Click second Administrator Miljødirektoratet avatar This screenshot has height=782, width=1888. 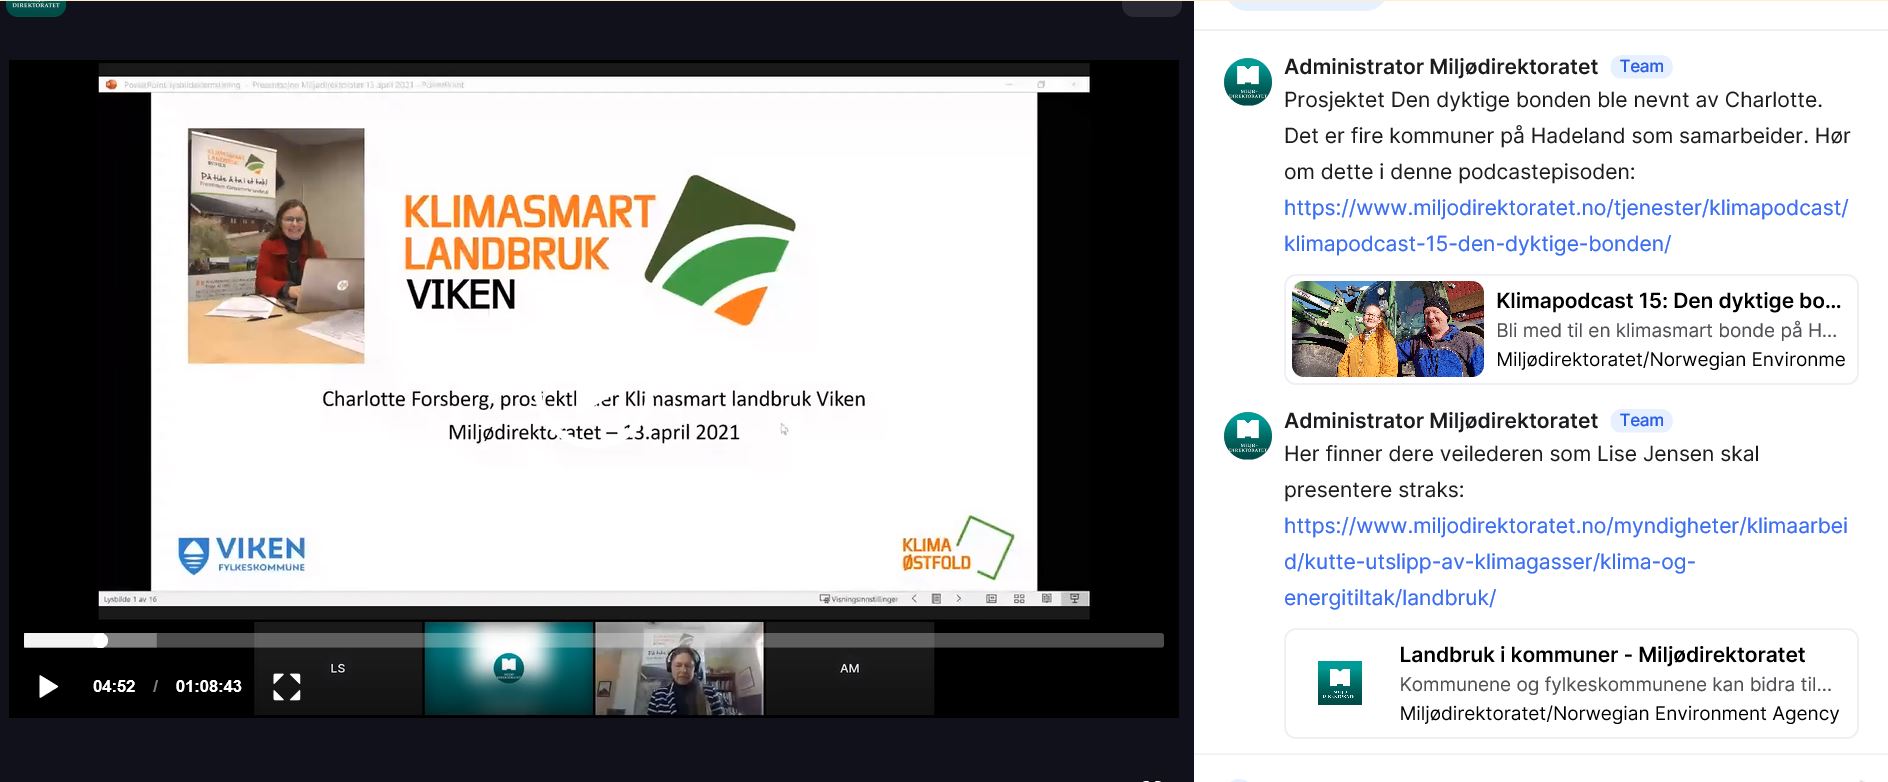click(1247, 435)
